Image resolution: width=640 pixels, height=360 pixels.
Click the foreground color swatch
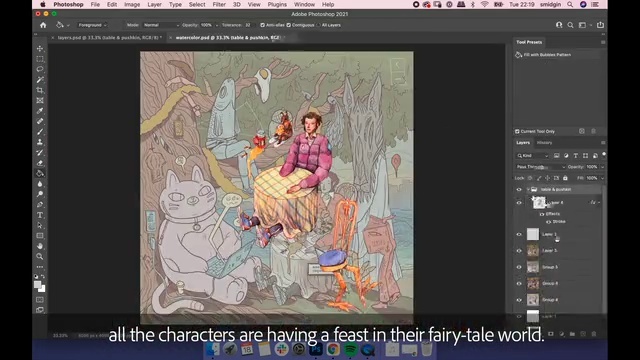click(38, 284)
